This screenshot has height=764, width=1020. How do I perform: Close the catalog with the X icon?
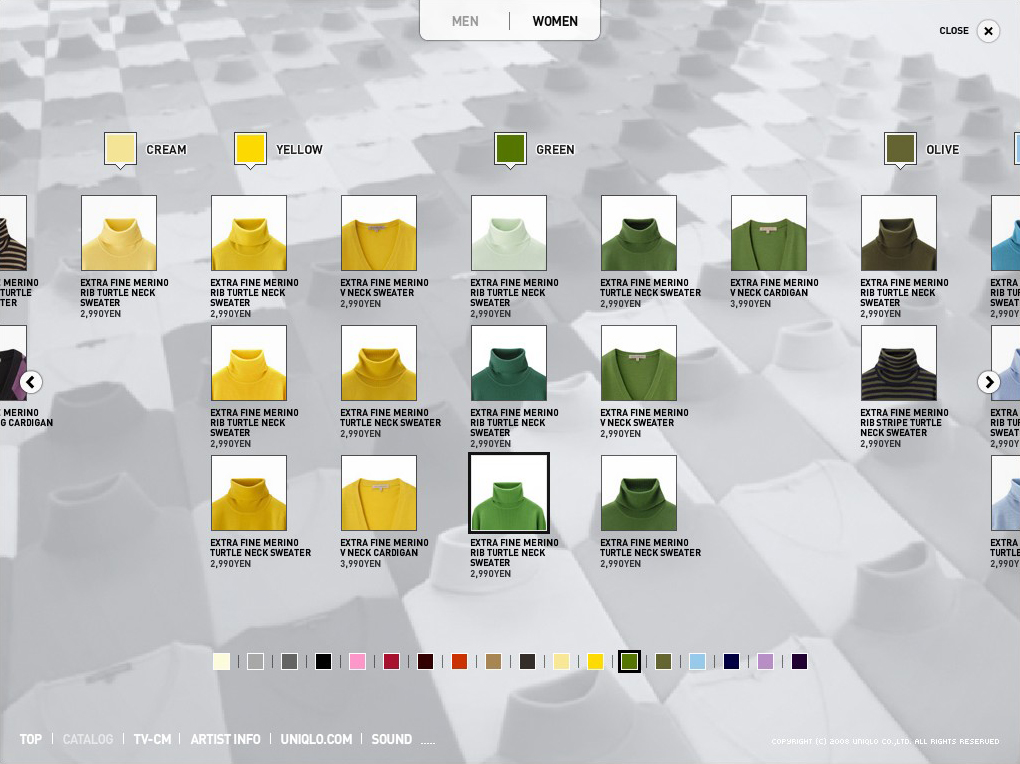coord(988,31)
